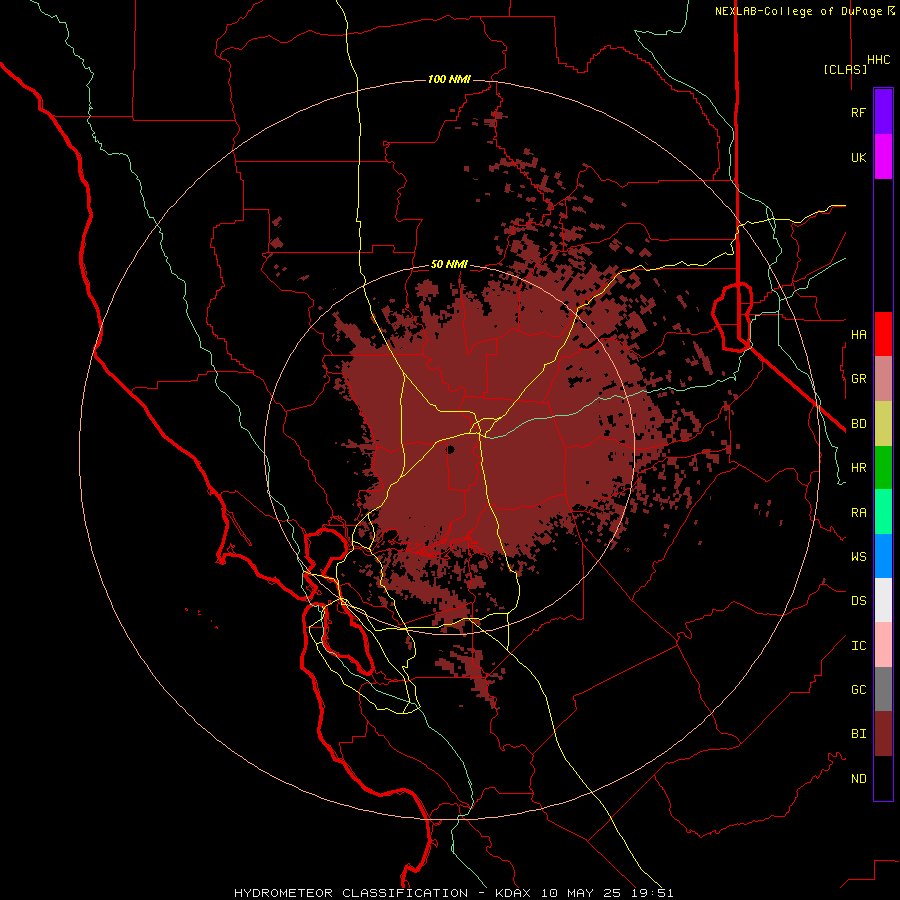Click the UK magenta legend swatch
This screenshot has width=900, height=900.
tap(883, 157)
